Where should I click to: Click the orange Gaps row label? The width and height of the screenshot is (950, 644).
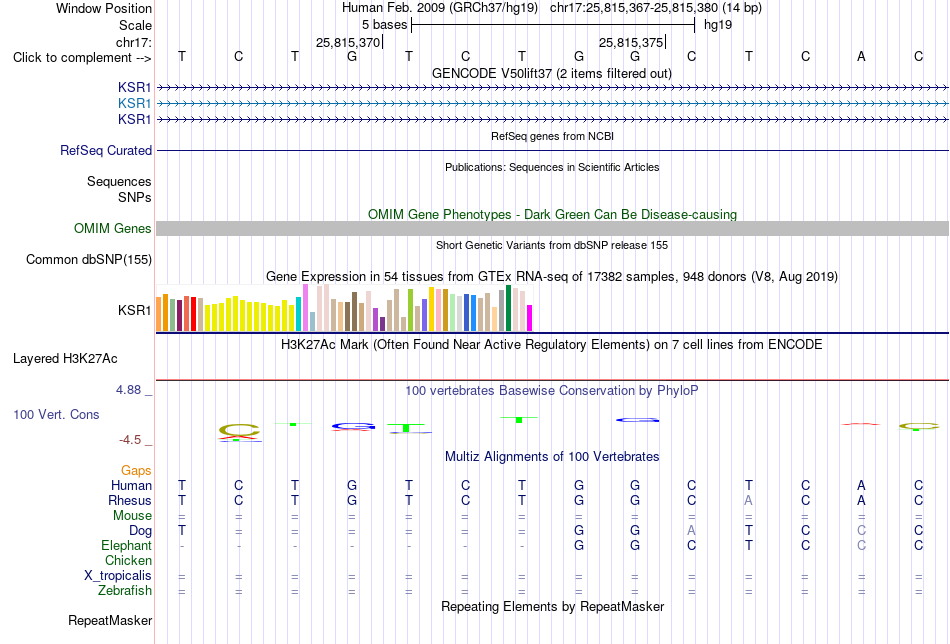(x=136, y=471)
